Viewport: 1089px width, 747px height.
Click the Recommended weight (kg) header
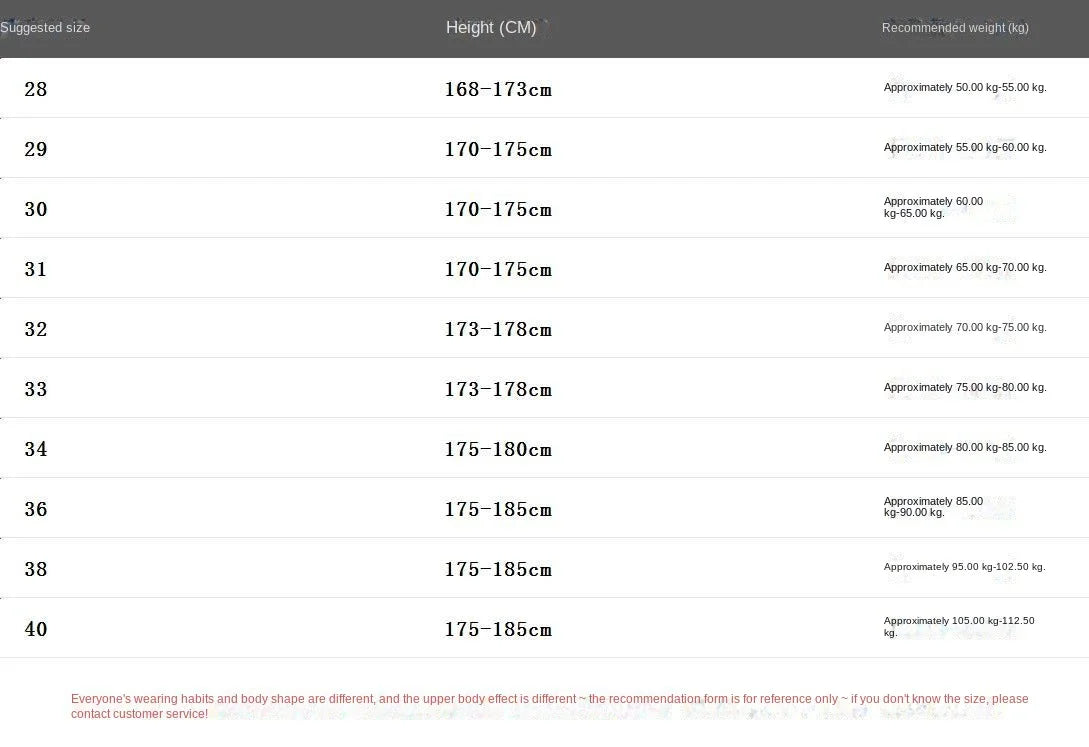(955, 28)
